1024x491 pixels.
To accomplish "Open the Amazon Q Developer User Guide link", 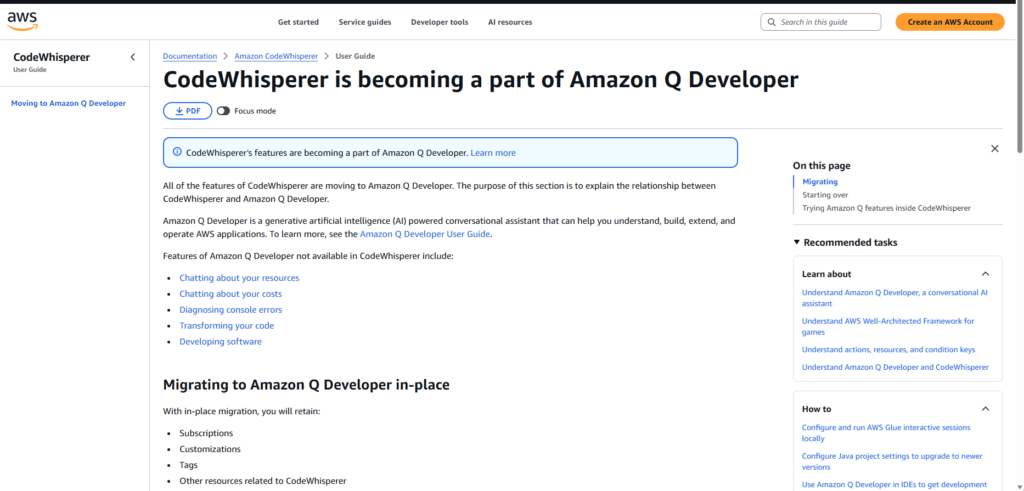I will click(425, 234).
